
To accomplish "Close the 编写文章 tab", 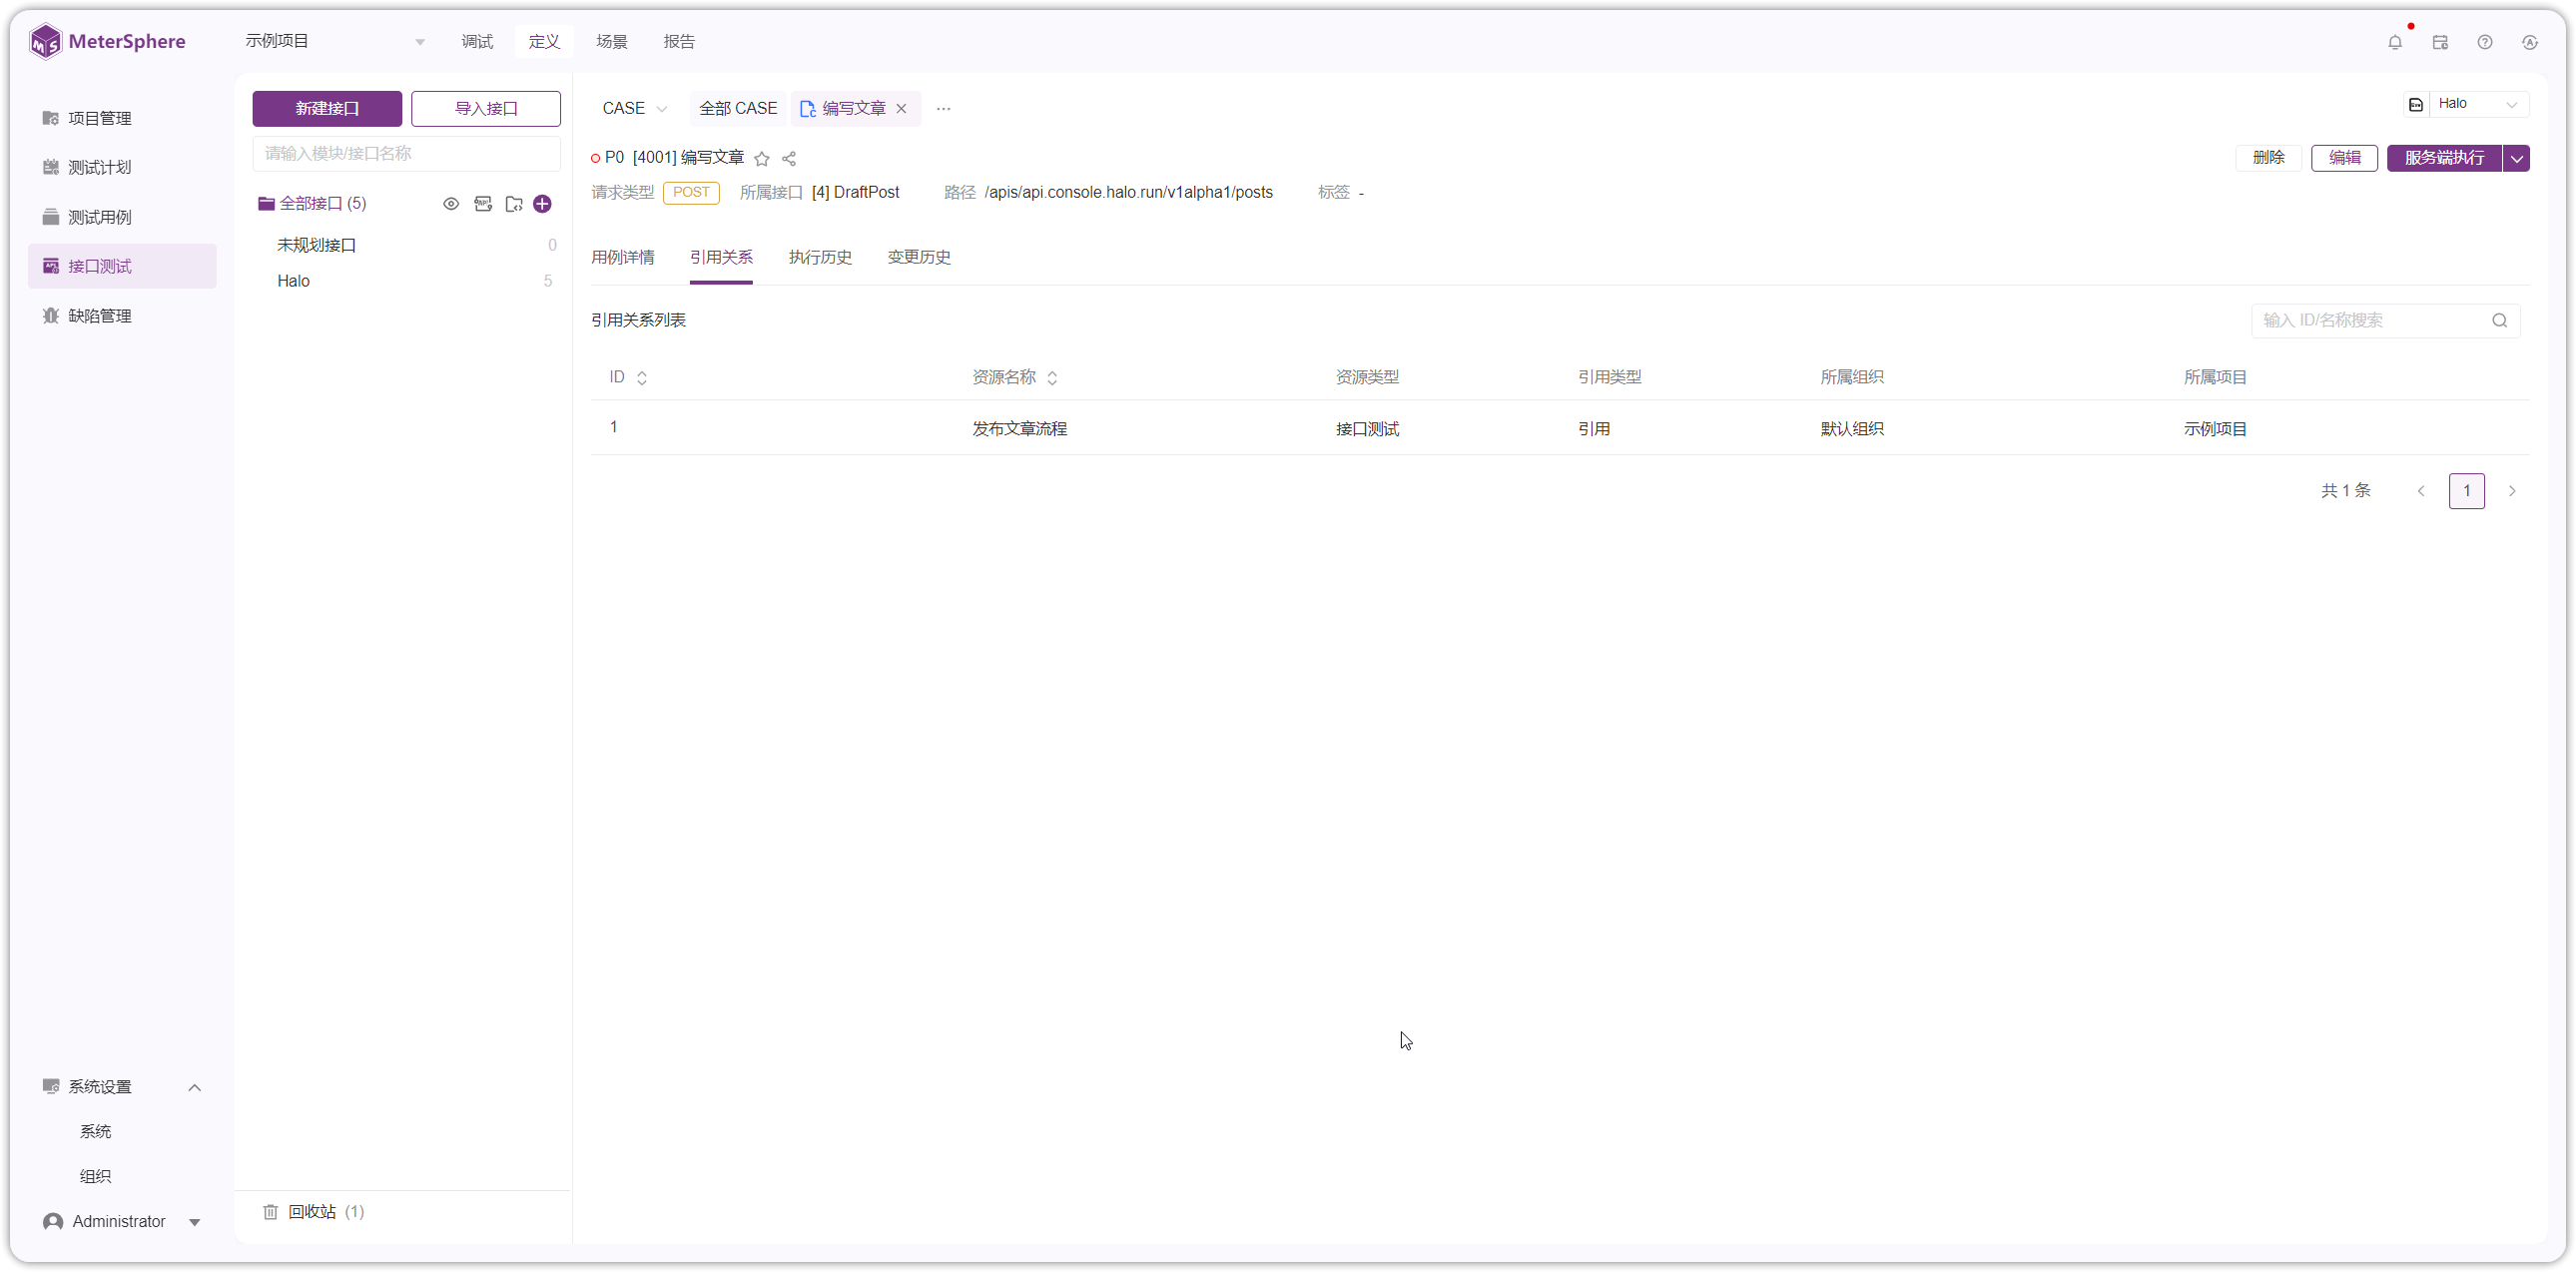I will [901, 108].
